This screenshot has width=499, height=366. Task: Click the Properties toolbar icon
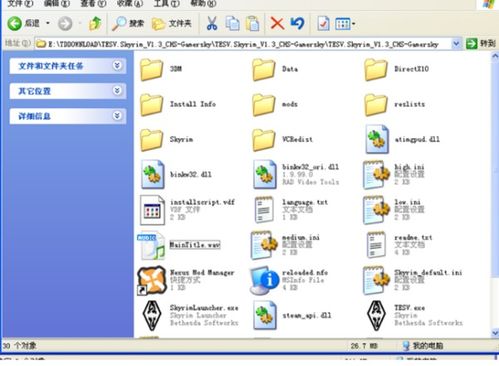pyautogui.click(x=323, y=24)
